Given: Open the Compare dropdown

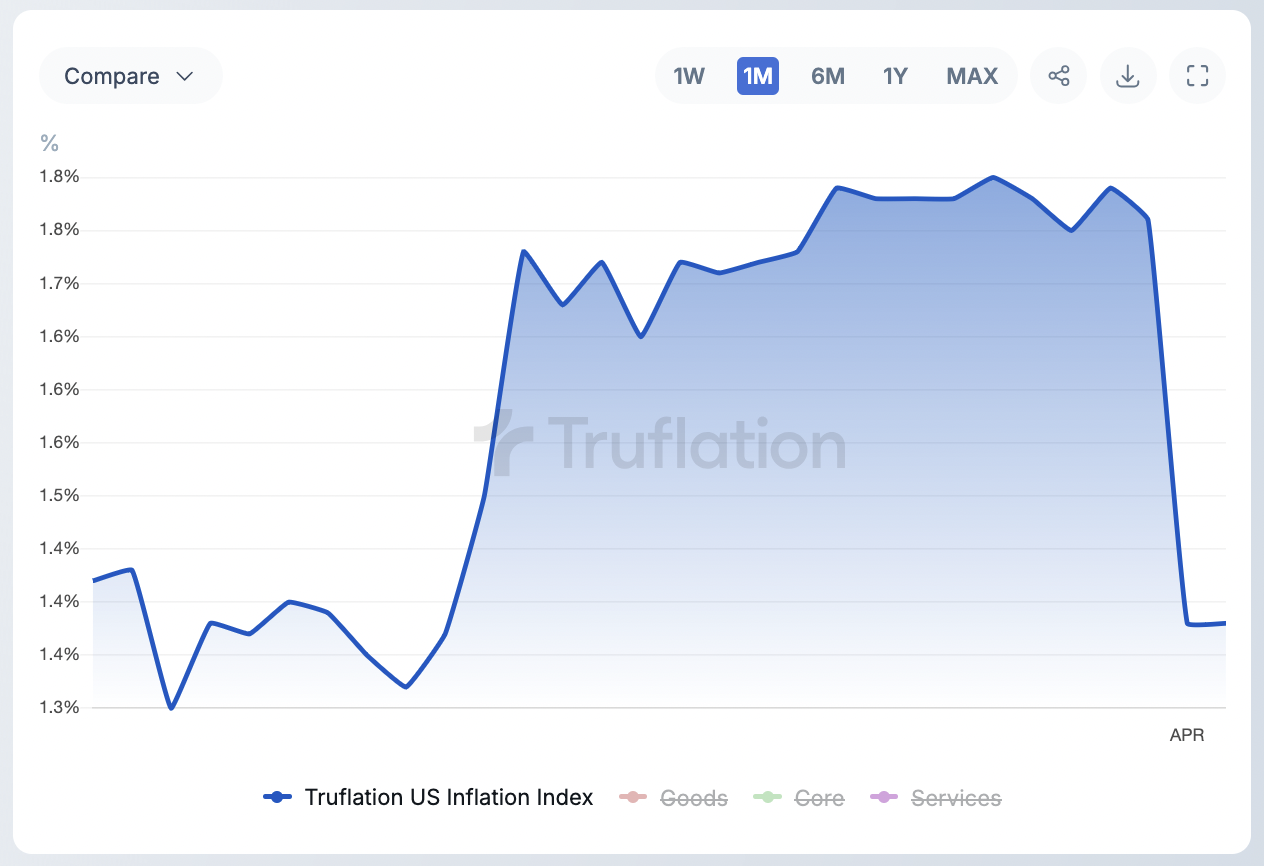Looking at the screenshot, I should pos(112,76).
